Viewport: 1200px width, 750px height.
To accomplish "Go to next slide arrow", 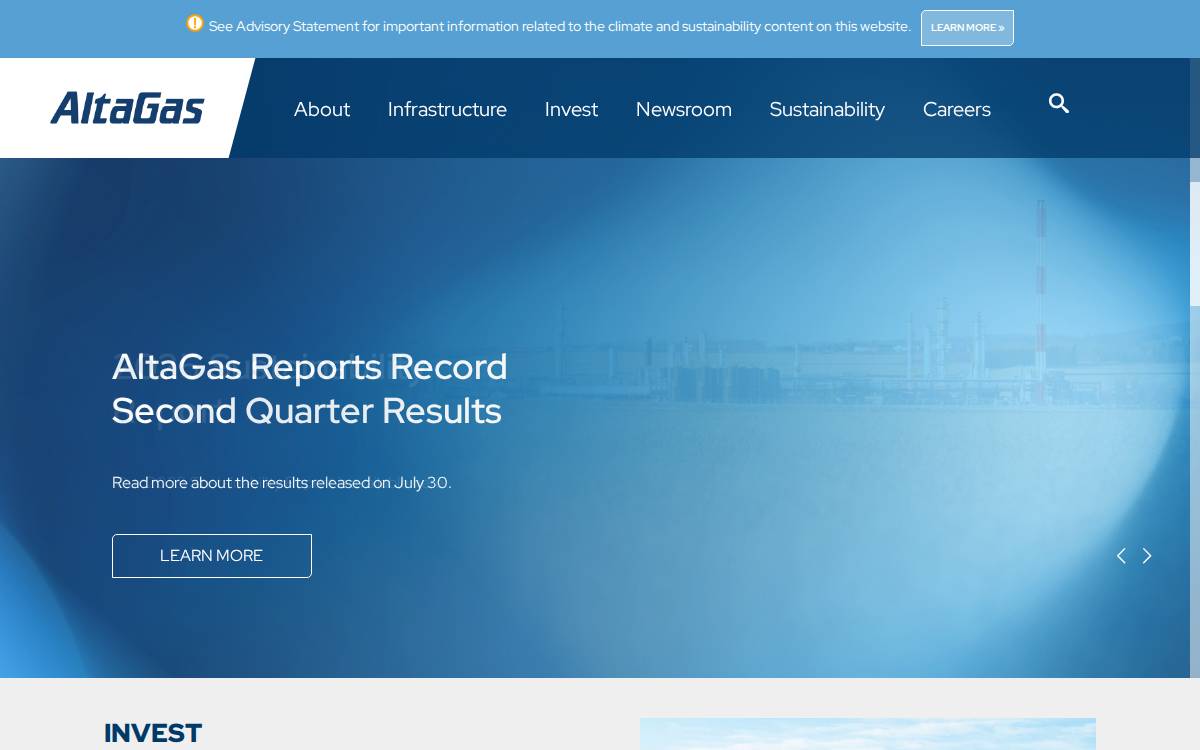I will (x=1147, y=556).
